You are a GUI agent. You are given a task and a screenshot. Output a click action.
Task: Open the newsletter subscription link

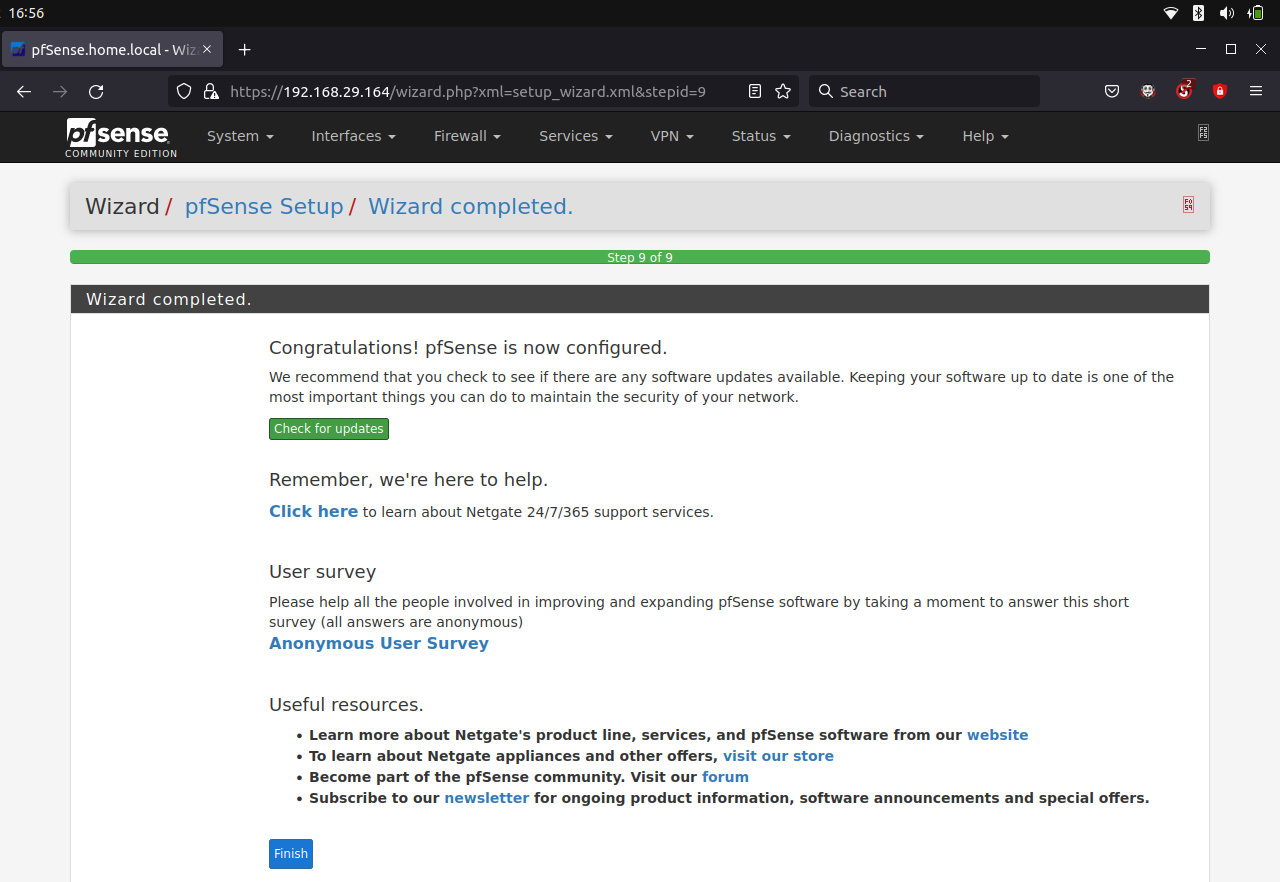tap(487, 798)
